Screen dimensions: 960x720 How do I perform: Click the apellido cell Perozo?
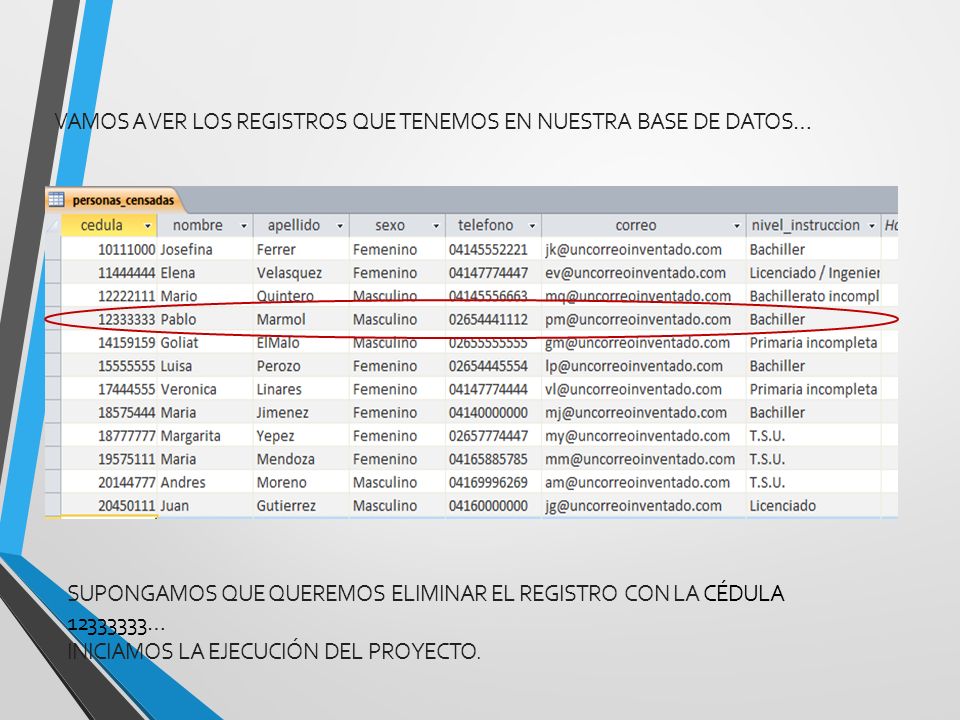(x=301, y=366)
